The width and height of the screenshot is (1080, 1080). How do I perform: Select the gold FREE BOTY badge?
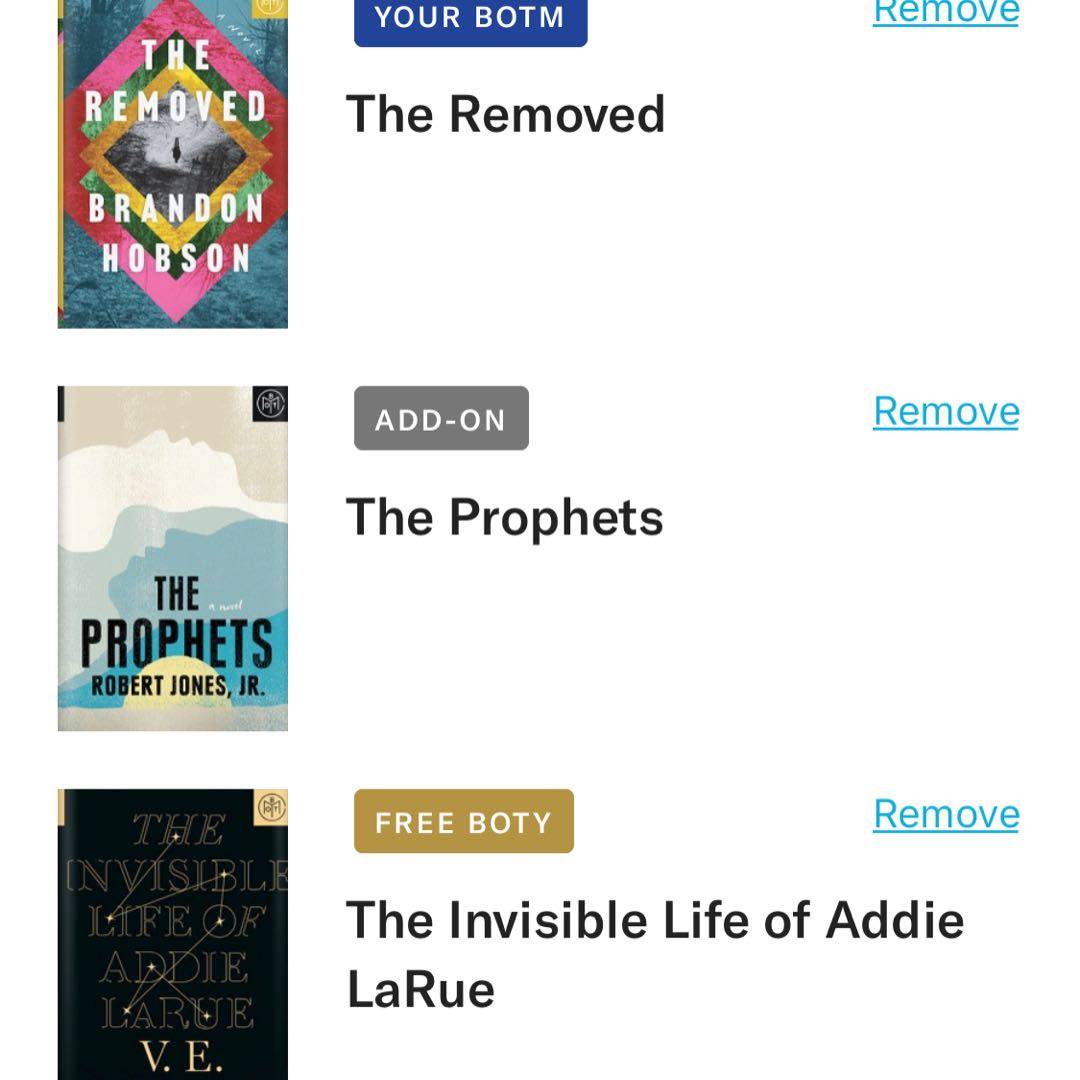tap(464, 822)
